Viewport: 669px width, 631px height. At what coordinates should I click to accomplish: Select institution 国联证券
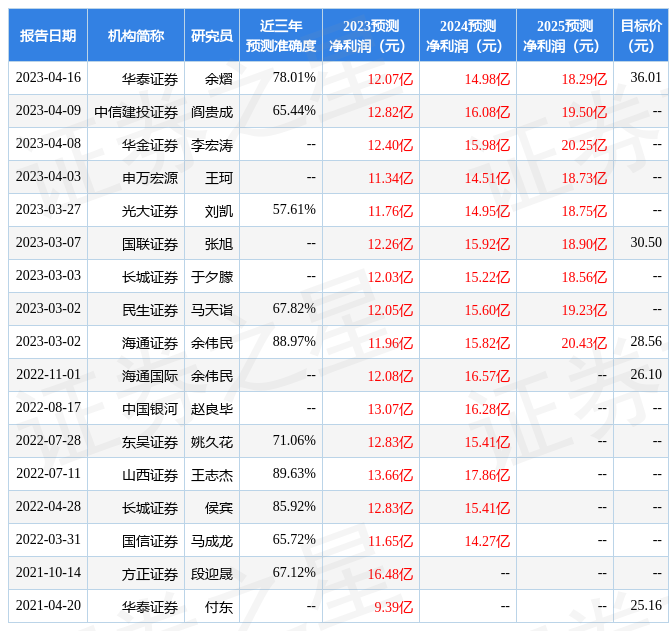tap(150, 244)
